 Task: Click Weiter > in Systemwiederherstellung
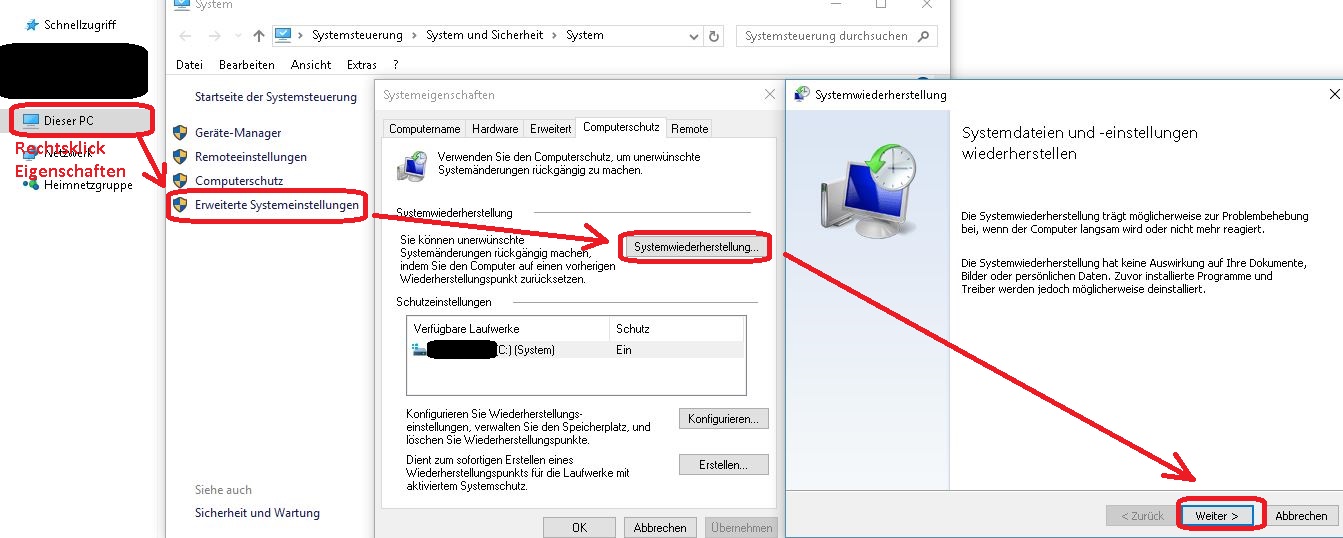click(1217, 516)
